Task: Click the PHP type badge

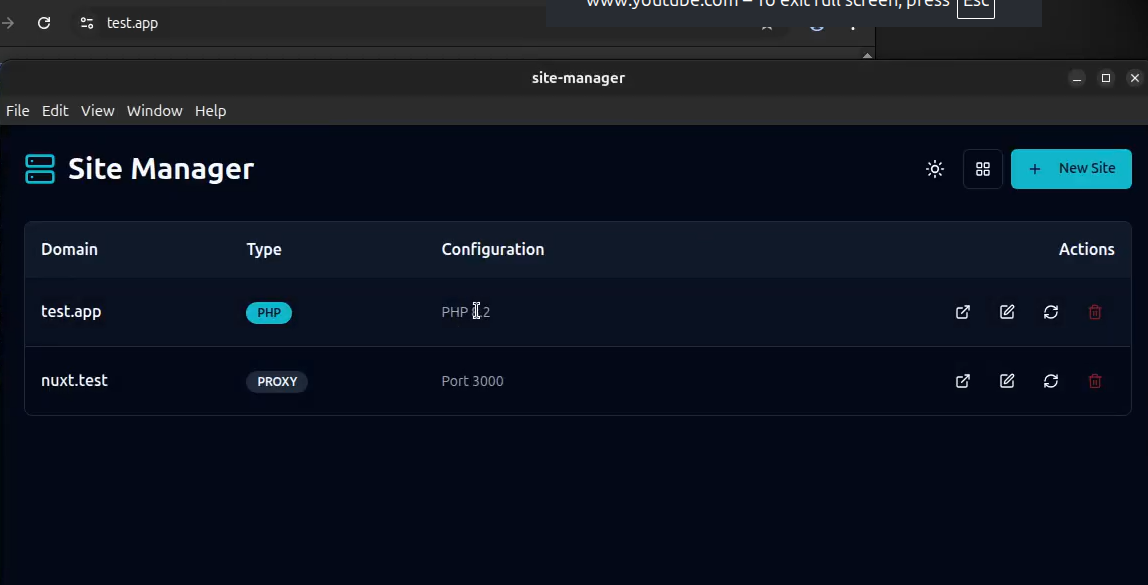Action: [268, 313]
